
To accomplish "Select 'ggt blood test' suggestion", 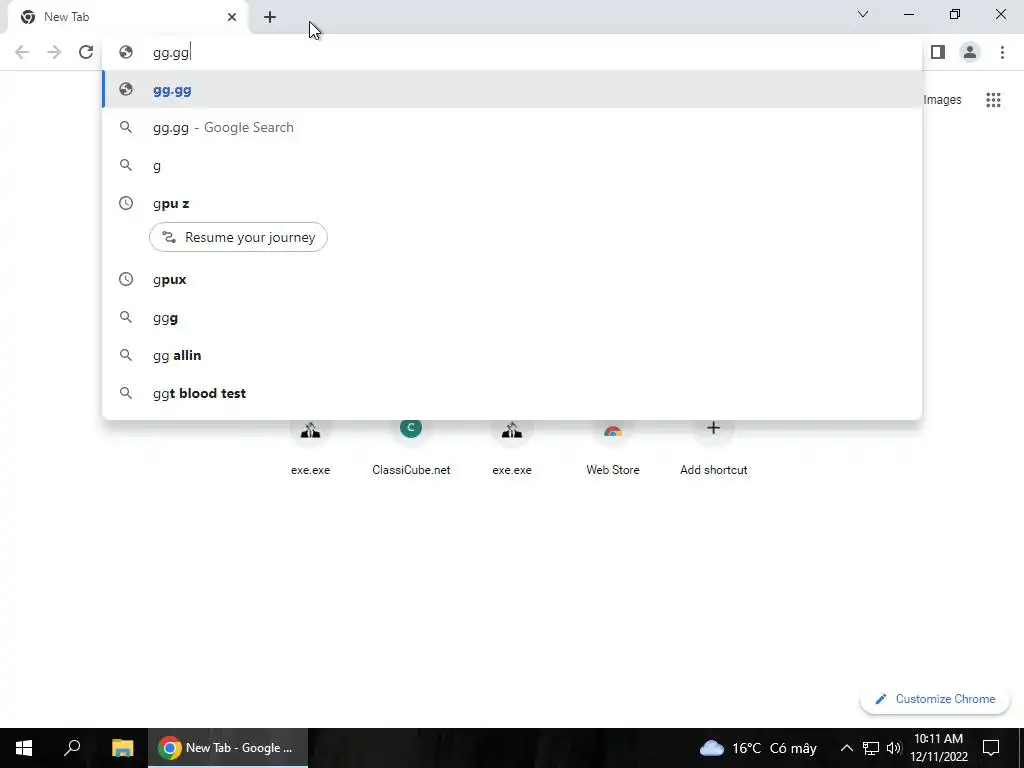I will tap(512, 393).
